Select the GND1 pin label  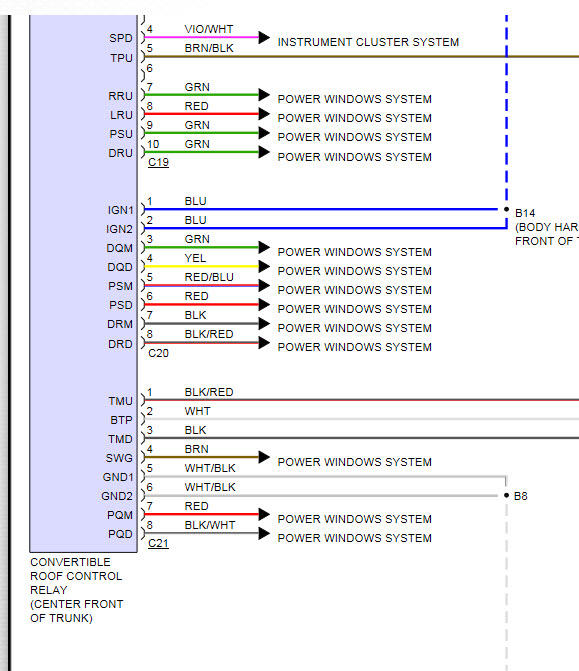coord(118,477)
